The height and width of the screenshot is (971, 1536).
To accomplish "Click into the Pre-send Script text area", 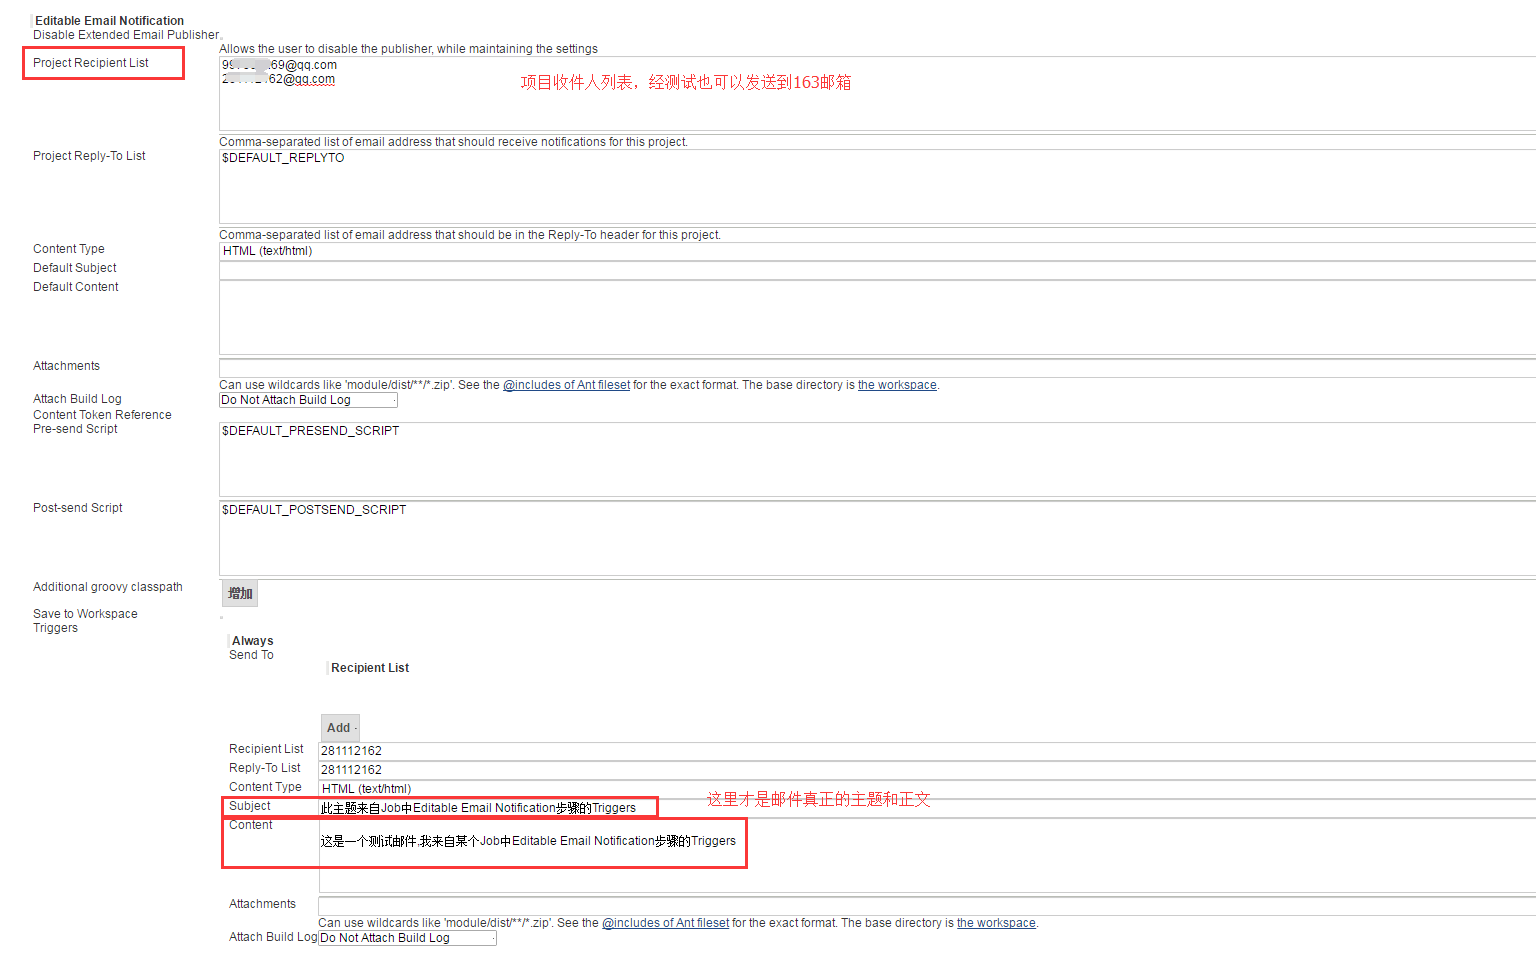I will (x=876, y=460).
